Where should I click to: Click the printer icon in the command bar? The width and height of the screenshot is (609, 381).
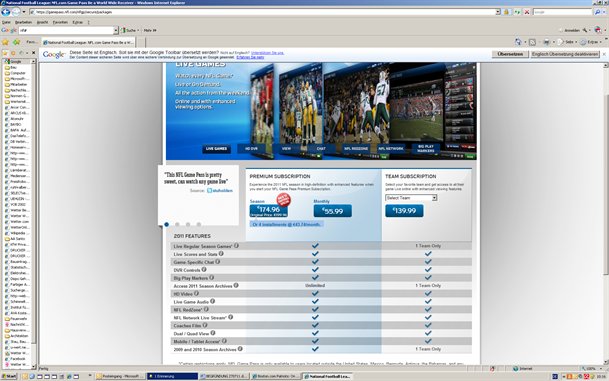click(546, 42)
